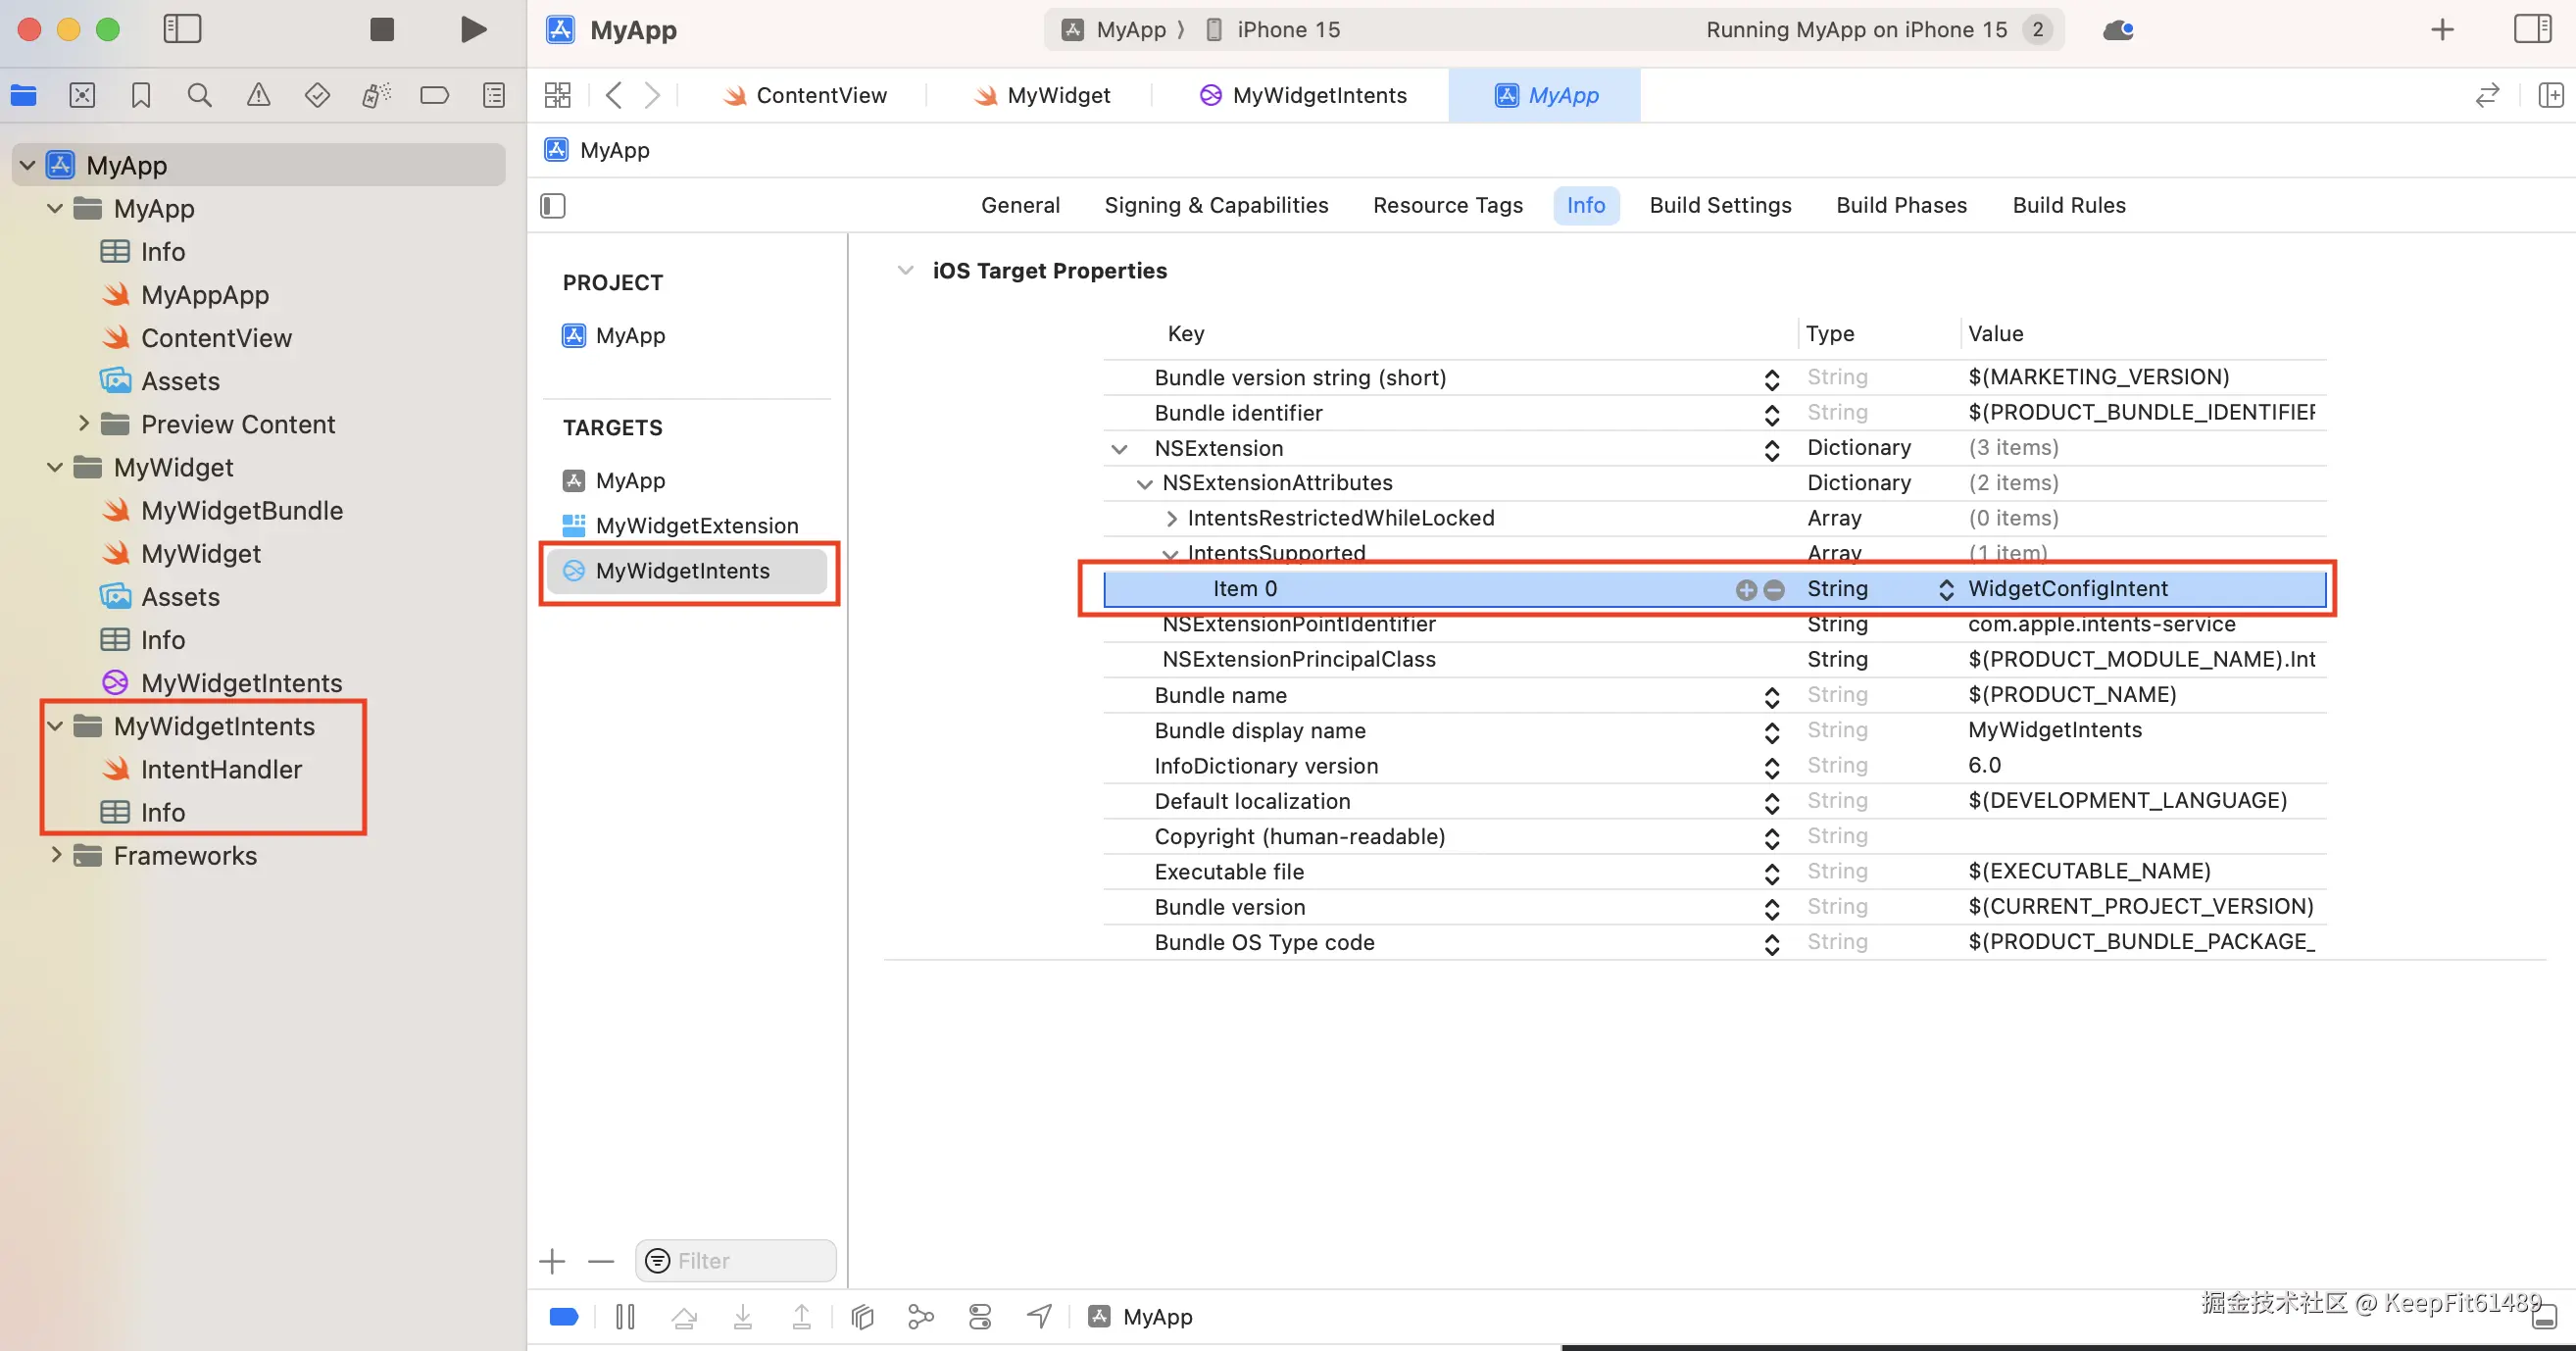Open the Debug Memory Graph icon
This screenshot has width=2576, height=1351.
tap(920, 1316)
